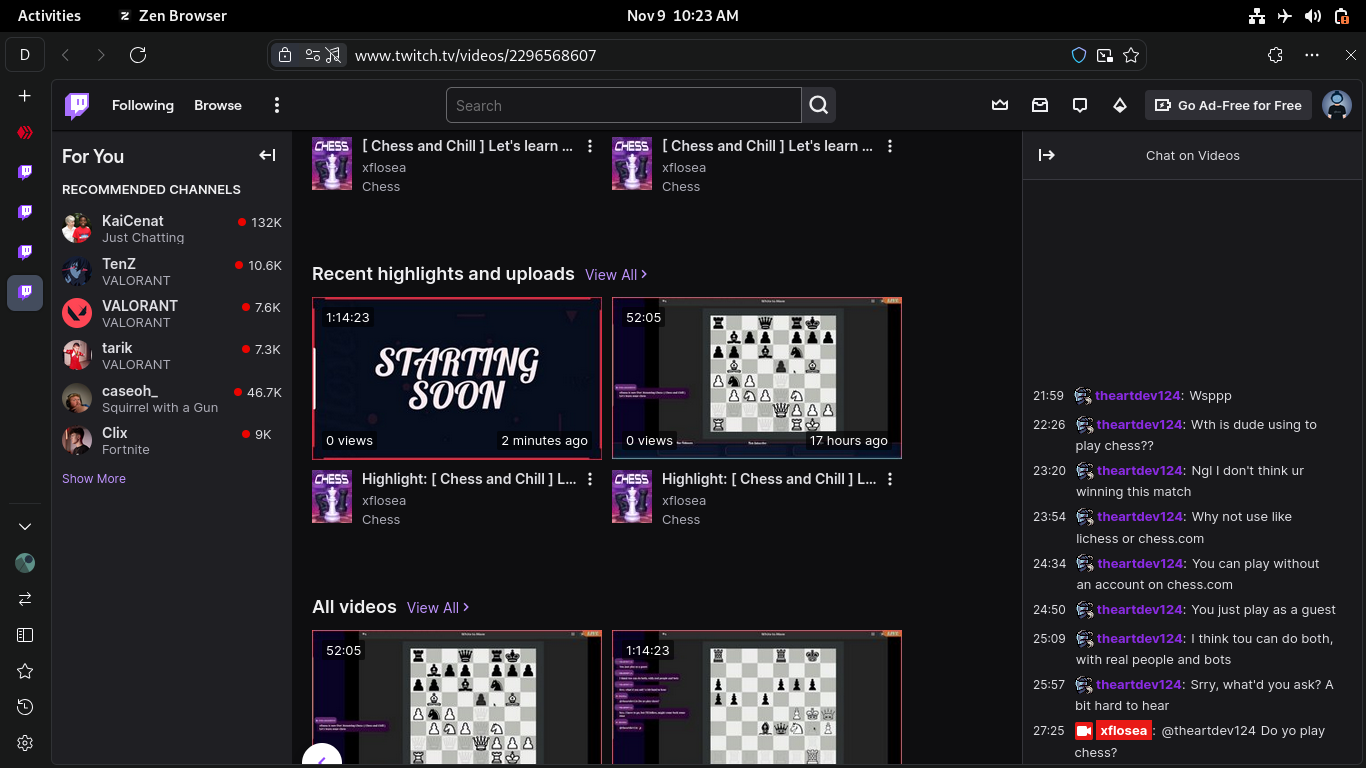Go forward in browser history
This screenshot has height=768, width=1366.
pyautogui.click(x=101, y=55)
